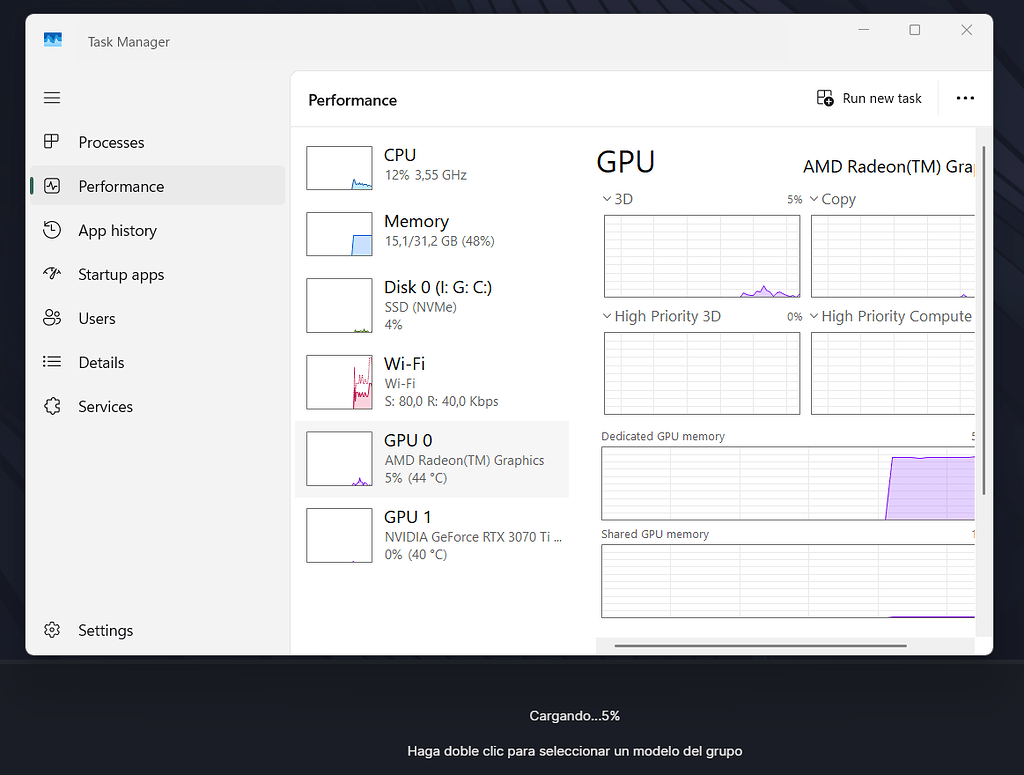Select GPU 1 NVIDIA GeForce RTX 3070 Ti entry
1024x775 pixels.
pos(432,535)
